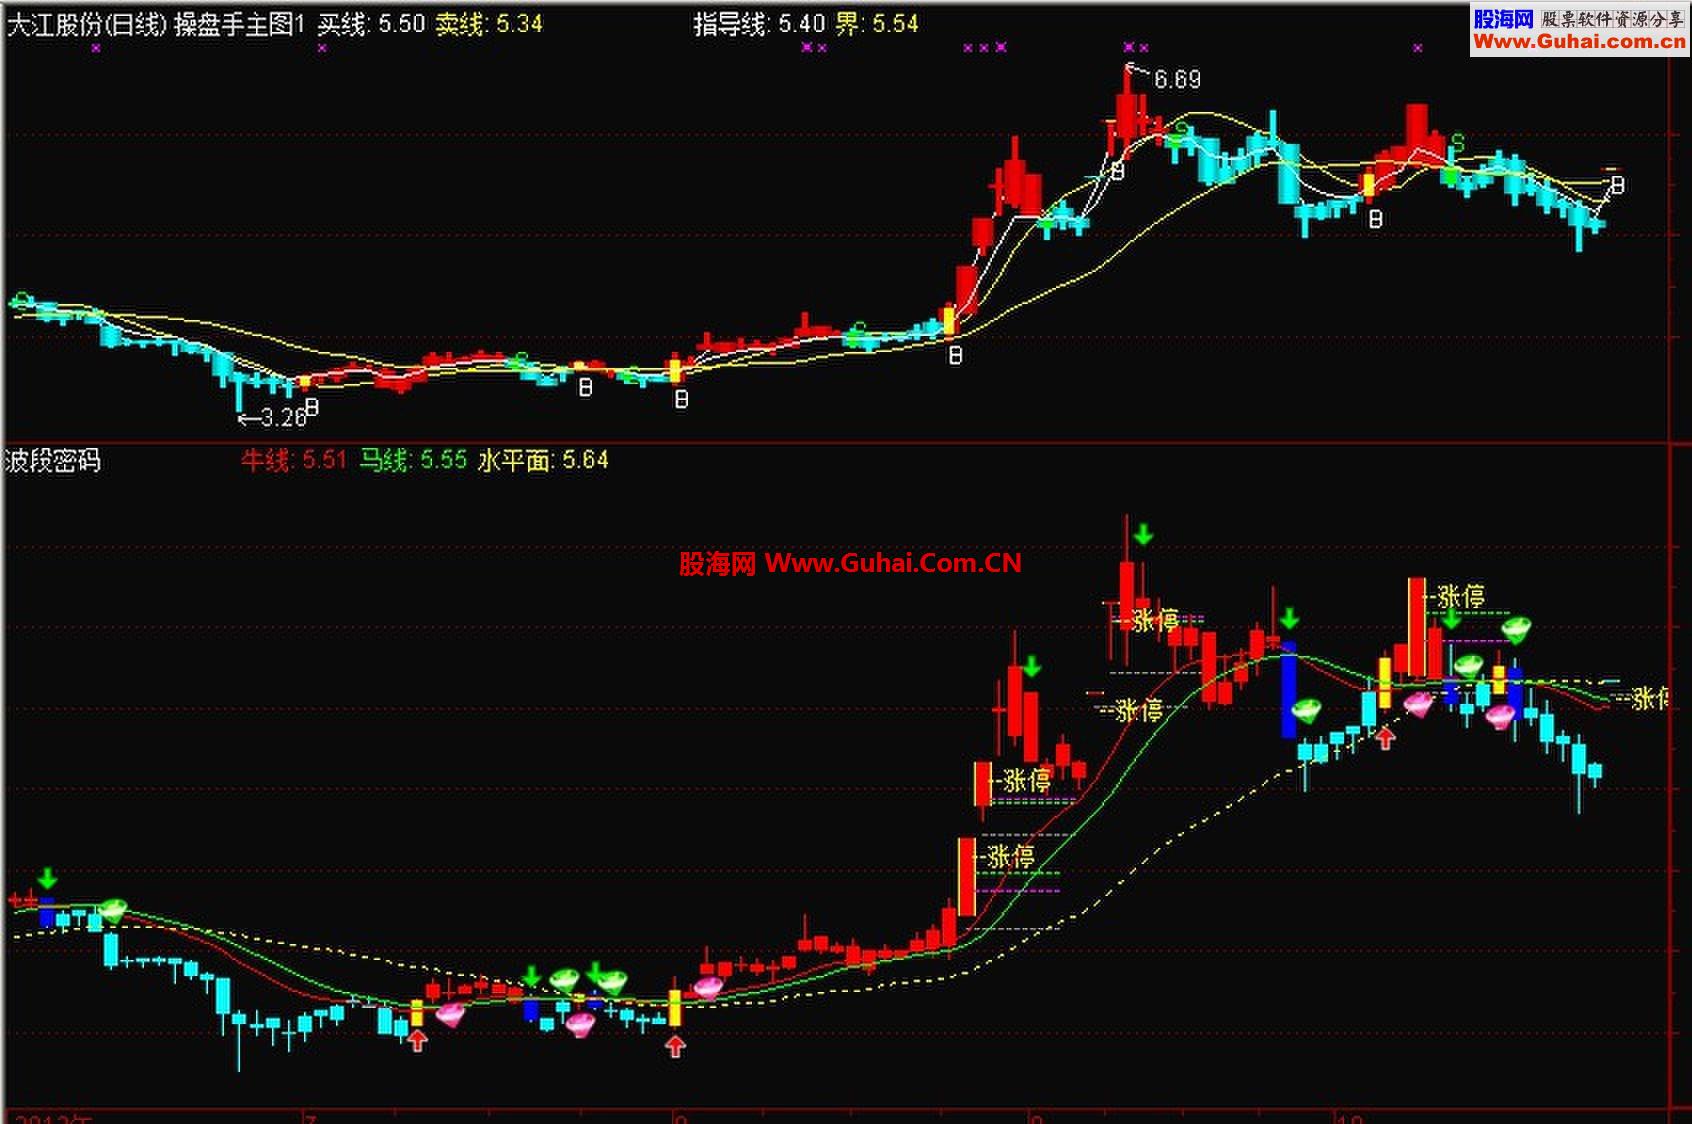Click the 6.69 high price label
The height and width of the screenshot is (1124, 1692).
click(x=1177, y=79)
